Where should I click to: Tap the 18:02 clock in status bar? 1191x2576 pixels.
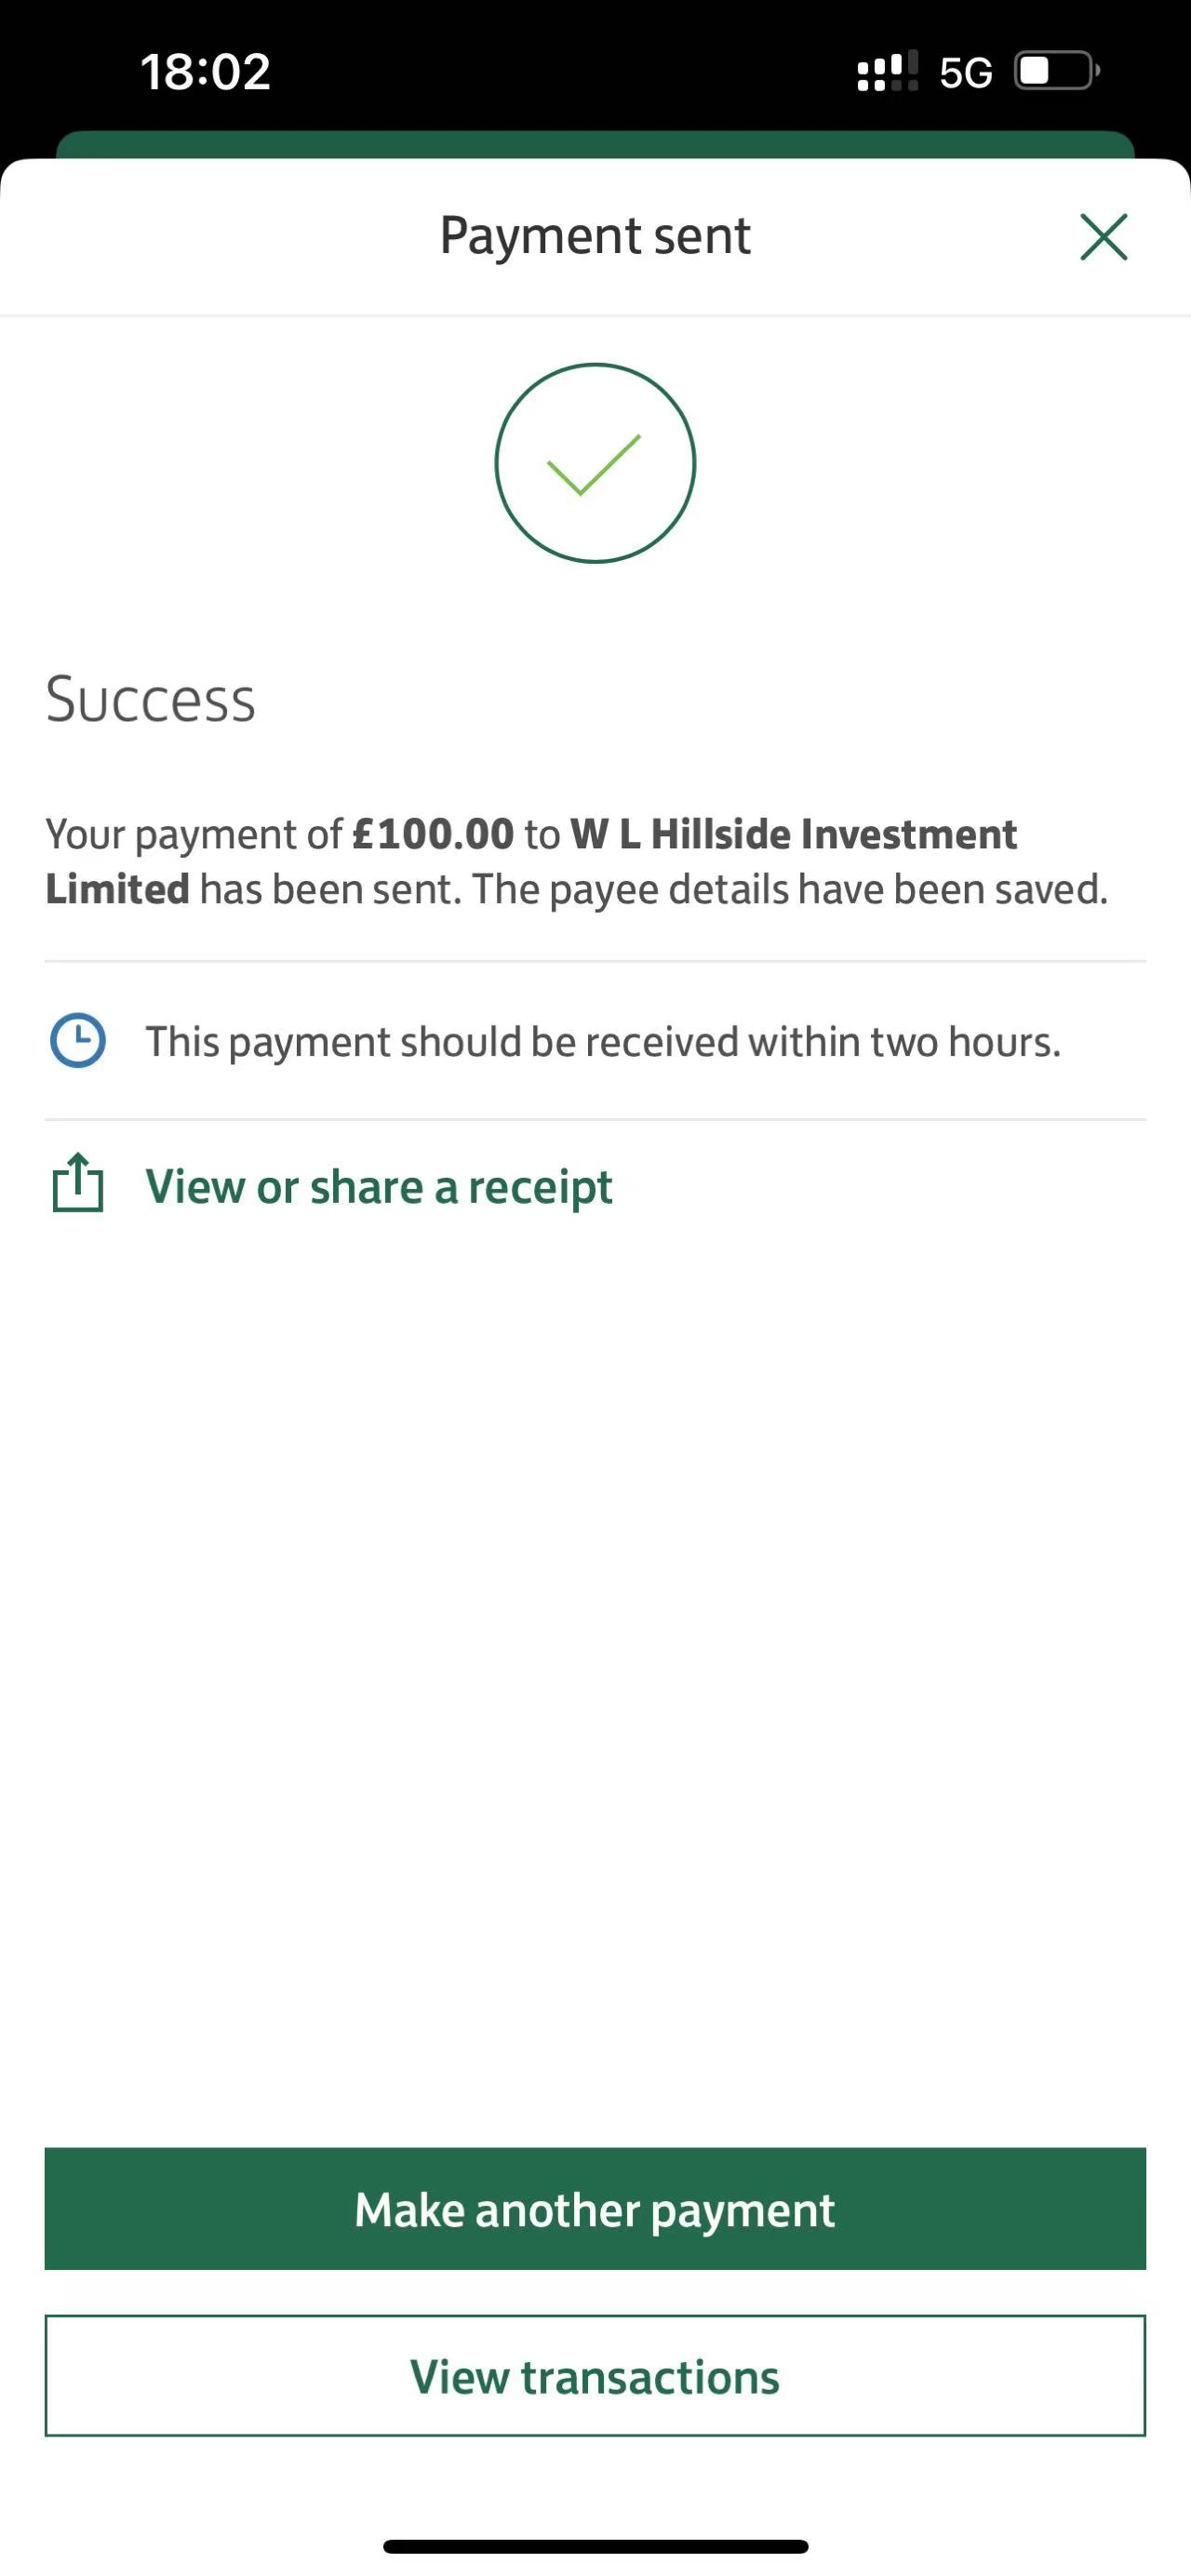click(205, 72)
